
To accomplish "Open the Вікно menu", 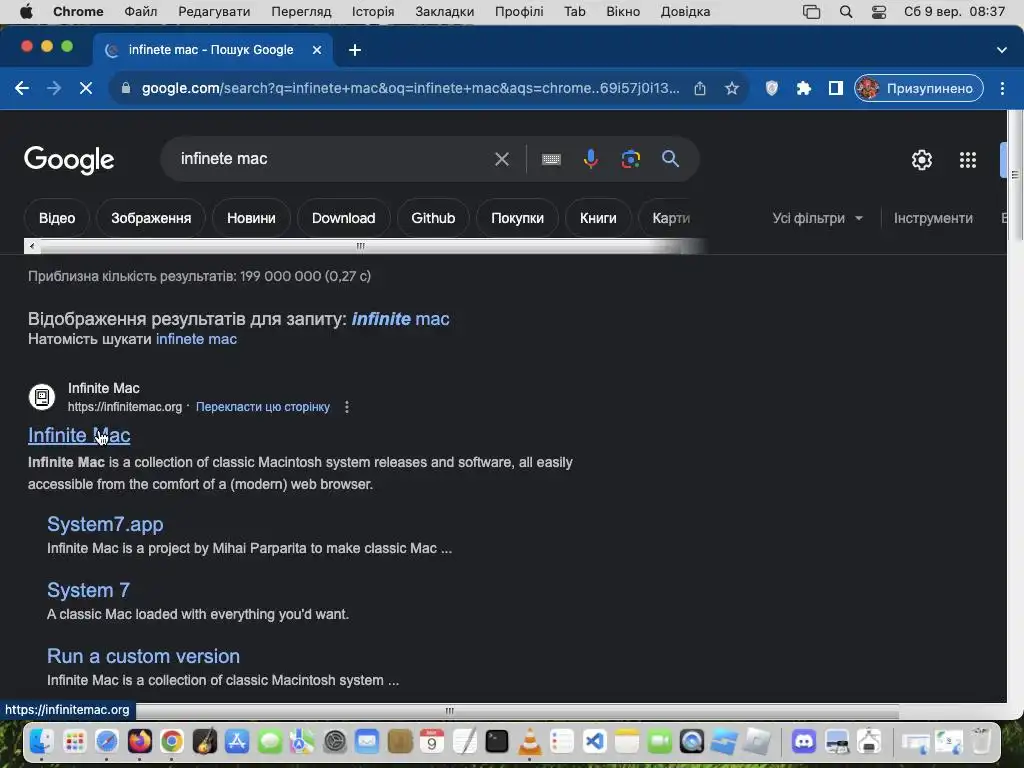I will (x=623, y=12).
